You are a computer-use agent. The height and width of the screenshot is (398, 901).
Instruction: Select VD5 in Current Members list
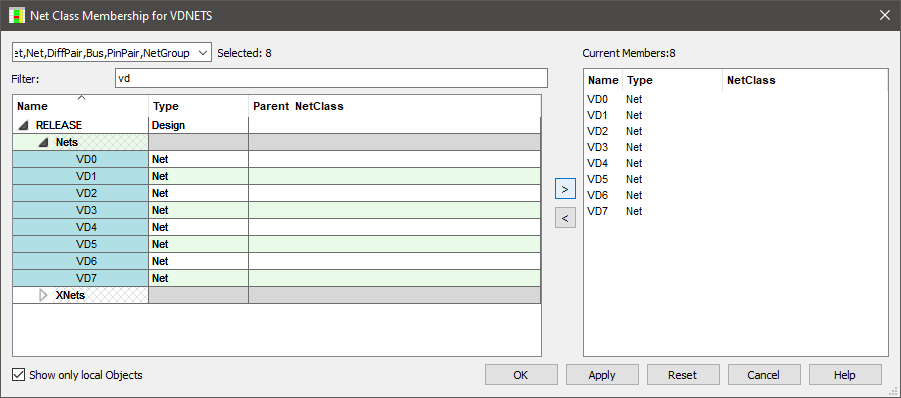pyautogui.click(x=598, y=179)
